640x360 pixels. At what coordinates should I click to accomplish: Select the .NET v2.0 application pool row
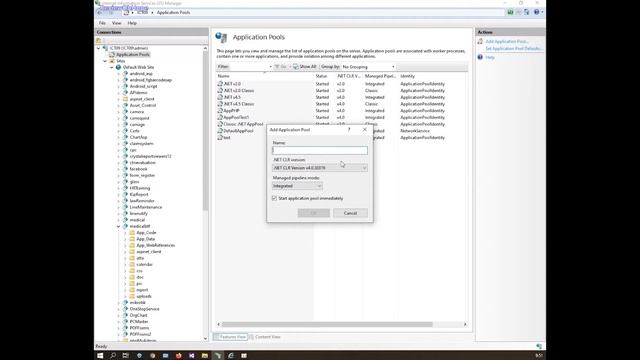(342, 84)
